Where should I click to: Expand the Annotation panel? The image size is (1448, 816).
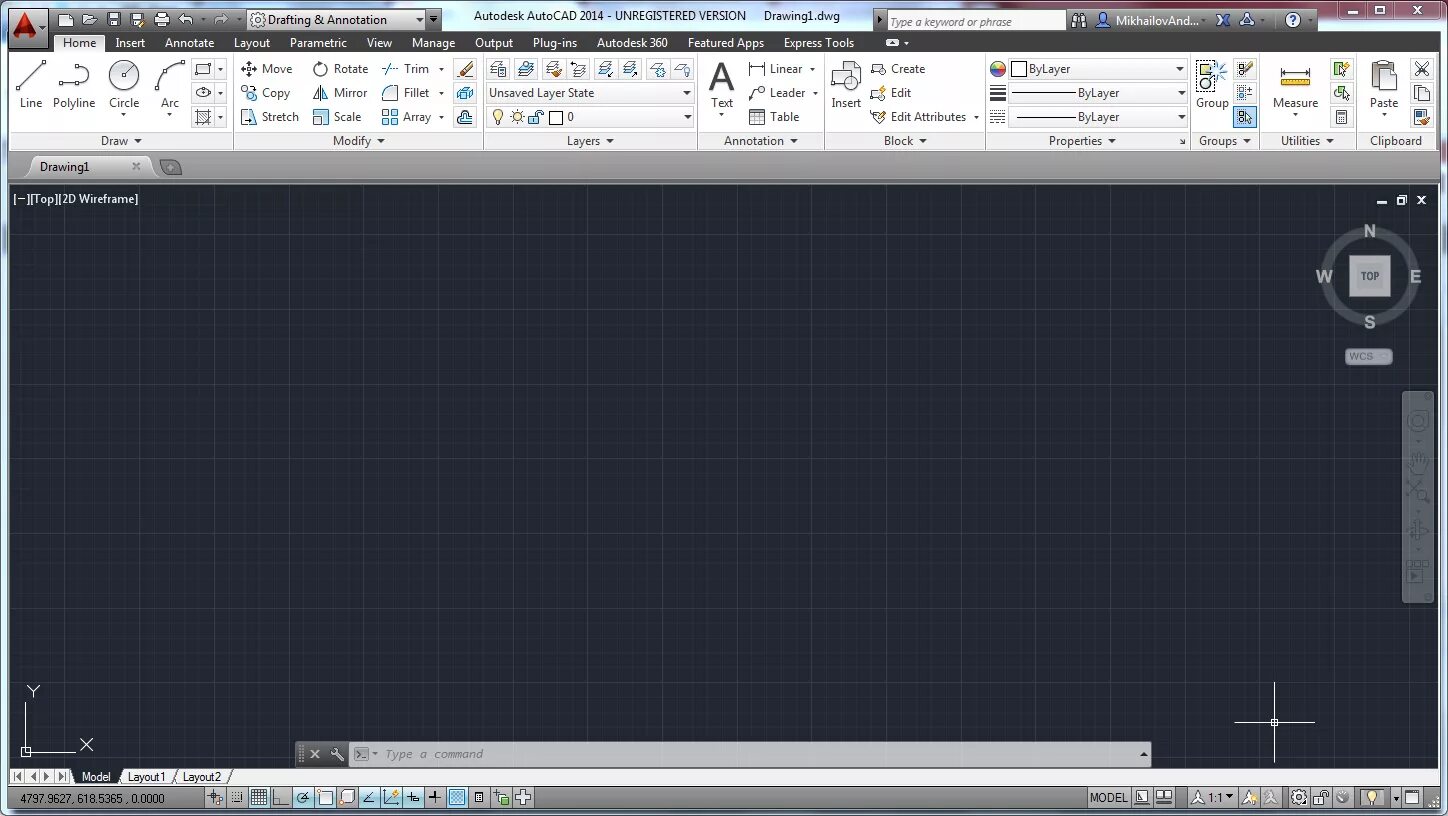pyautogui.click(x=761, y=141)
